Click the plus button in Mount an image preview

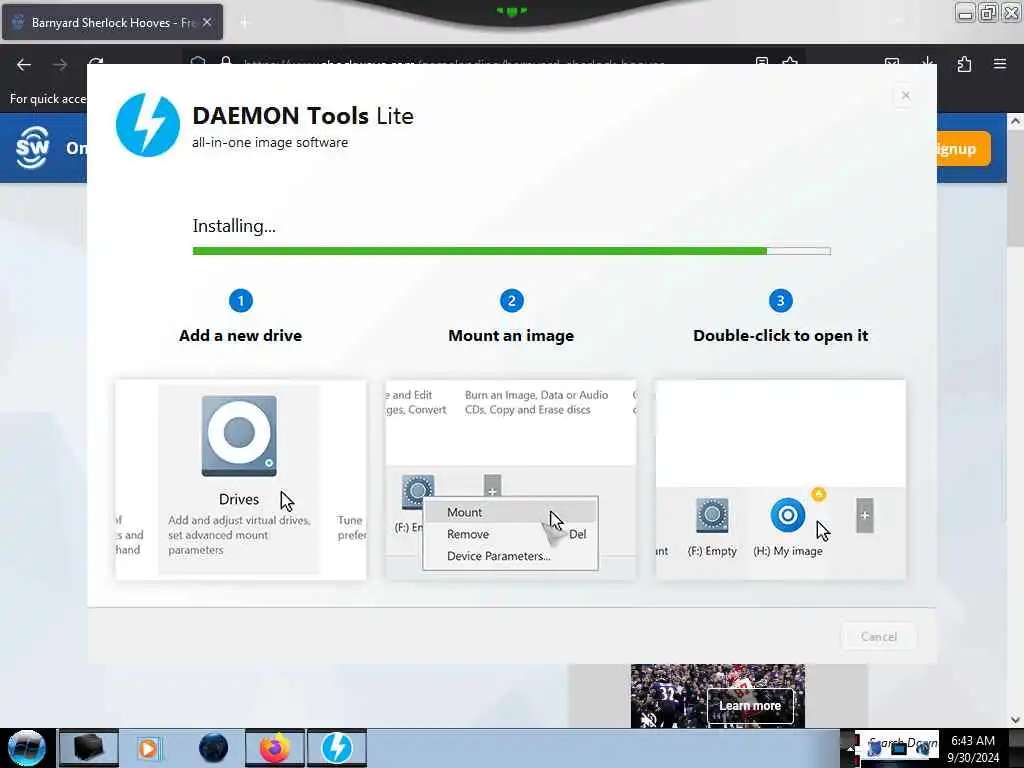pos(492,487)
